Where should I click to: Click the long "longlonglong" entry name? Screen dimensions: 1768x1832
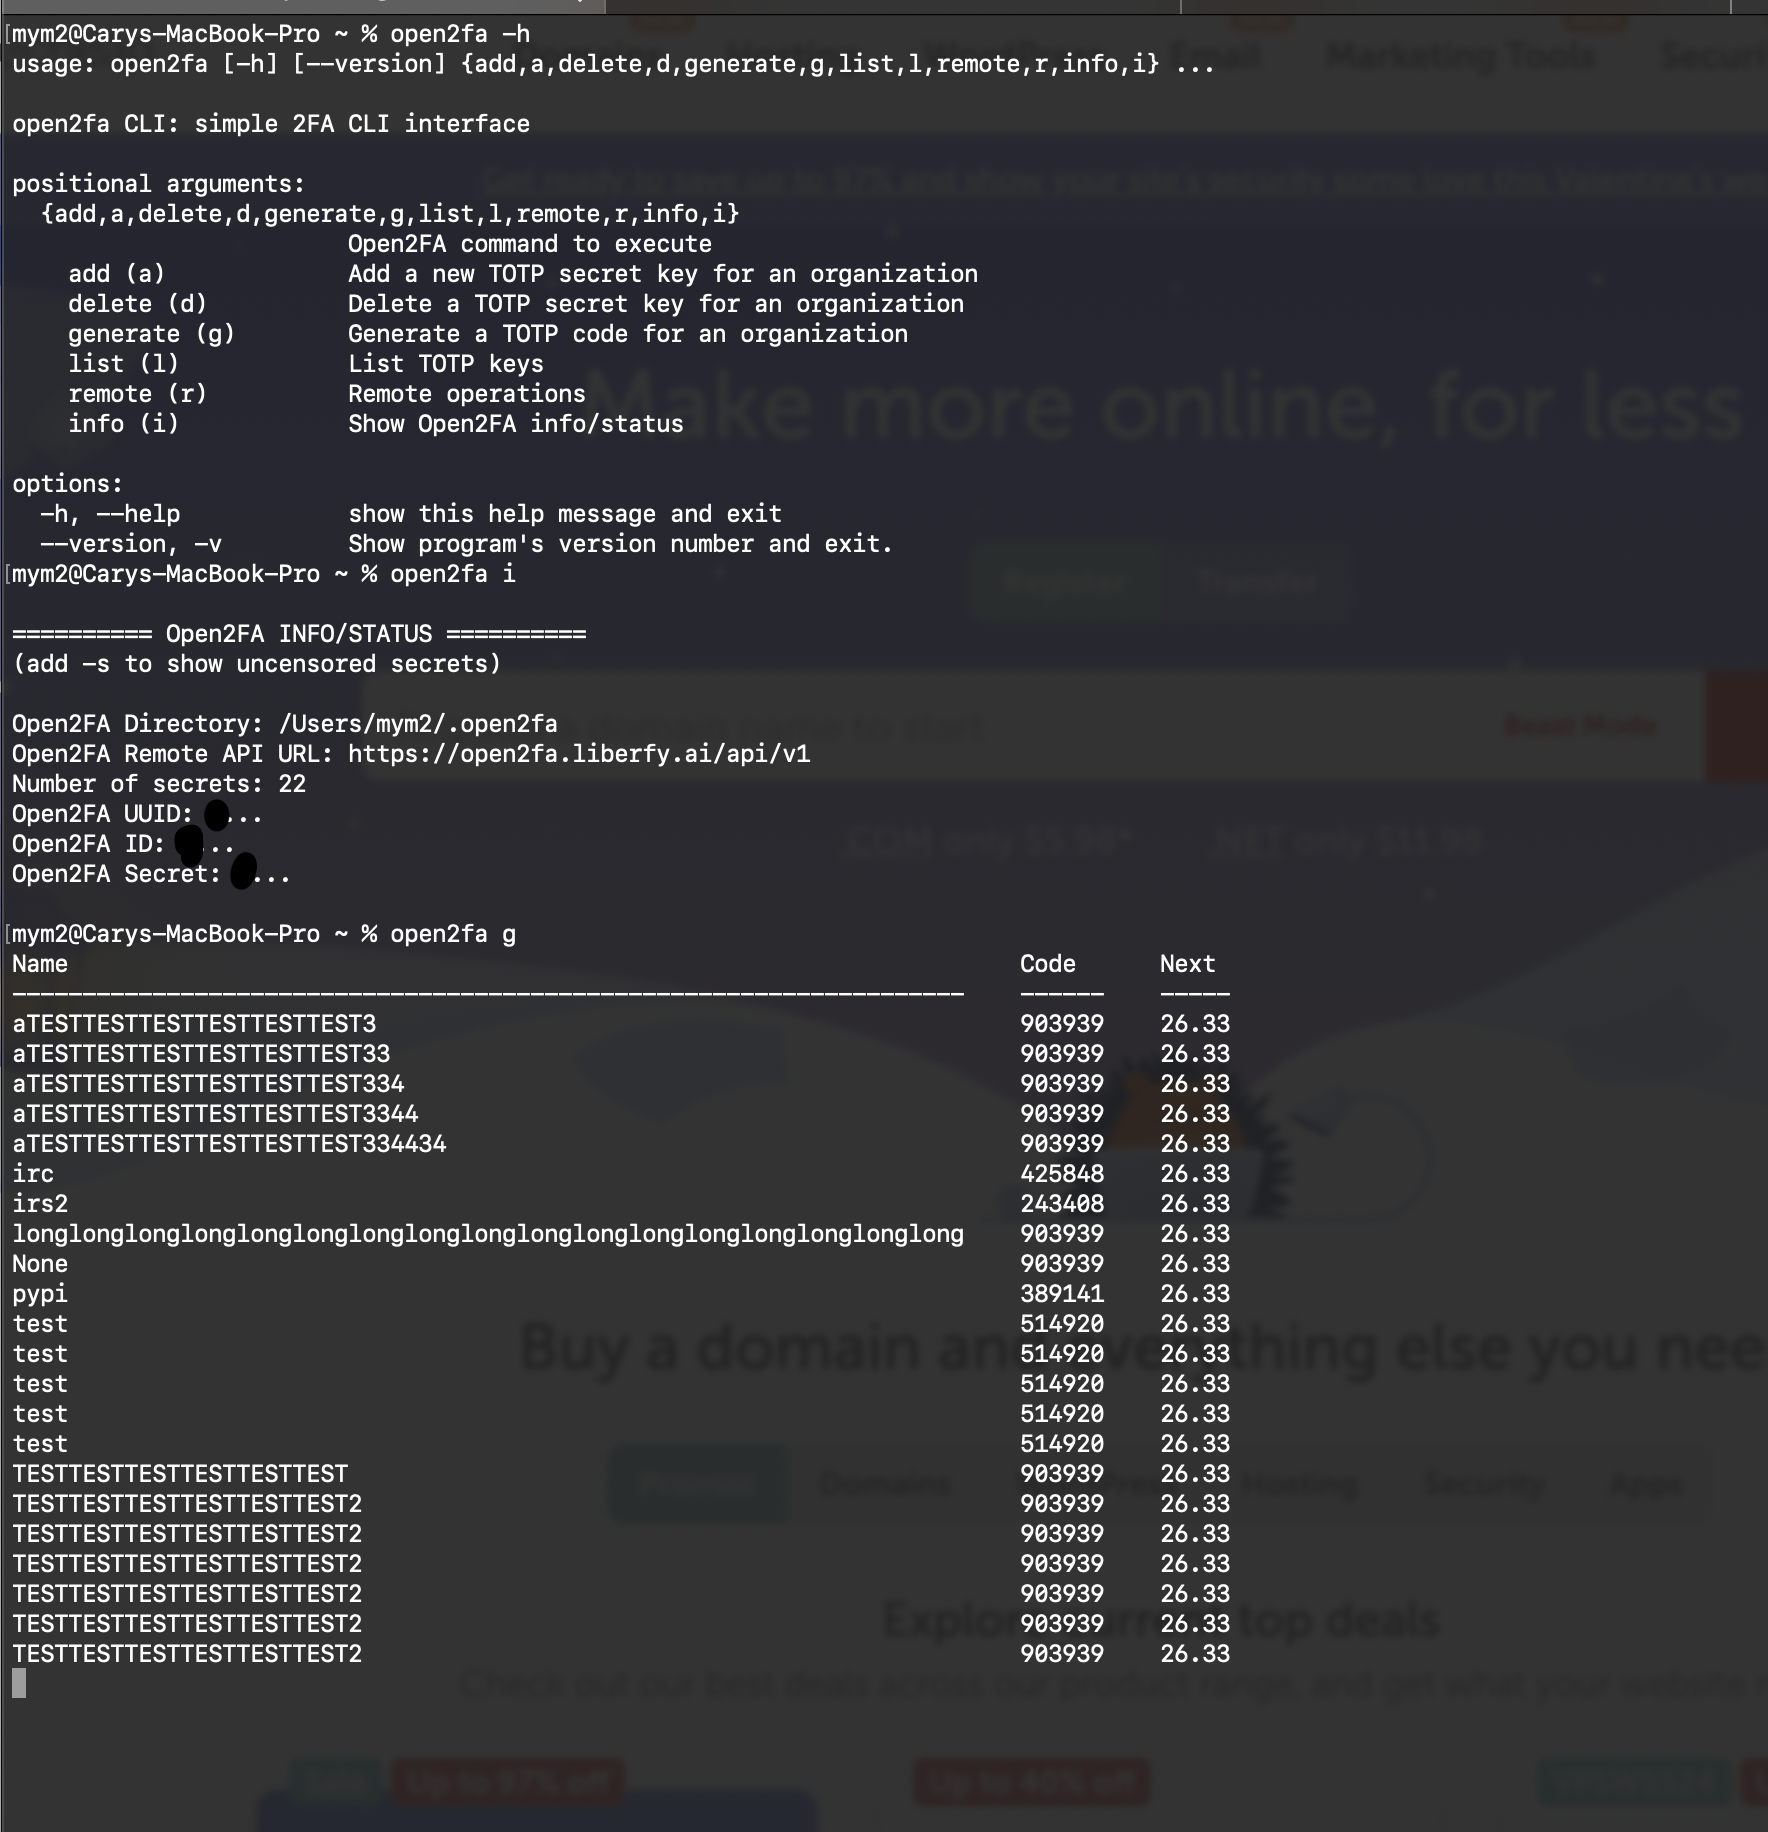(x=488, y=1234)
